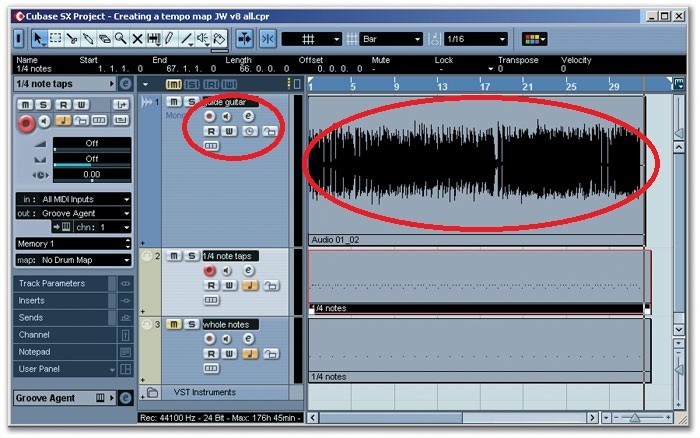700x438 pixels.
Task: Select the Glue tool
Action: point(88,39)
